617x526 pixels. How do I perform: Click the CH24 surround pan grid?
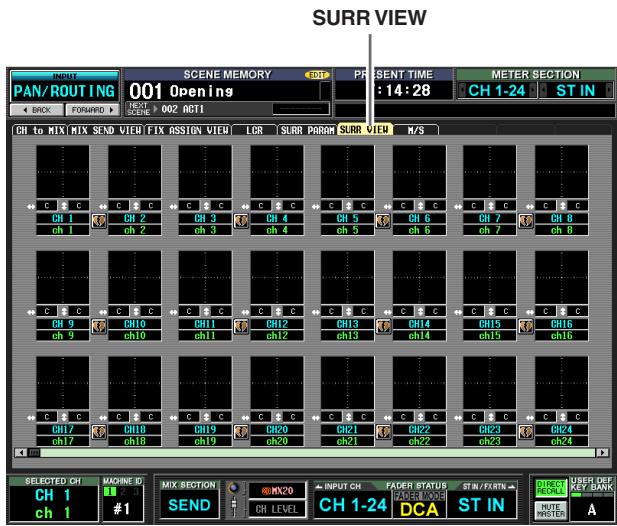point(562,383)
